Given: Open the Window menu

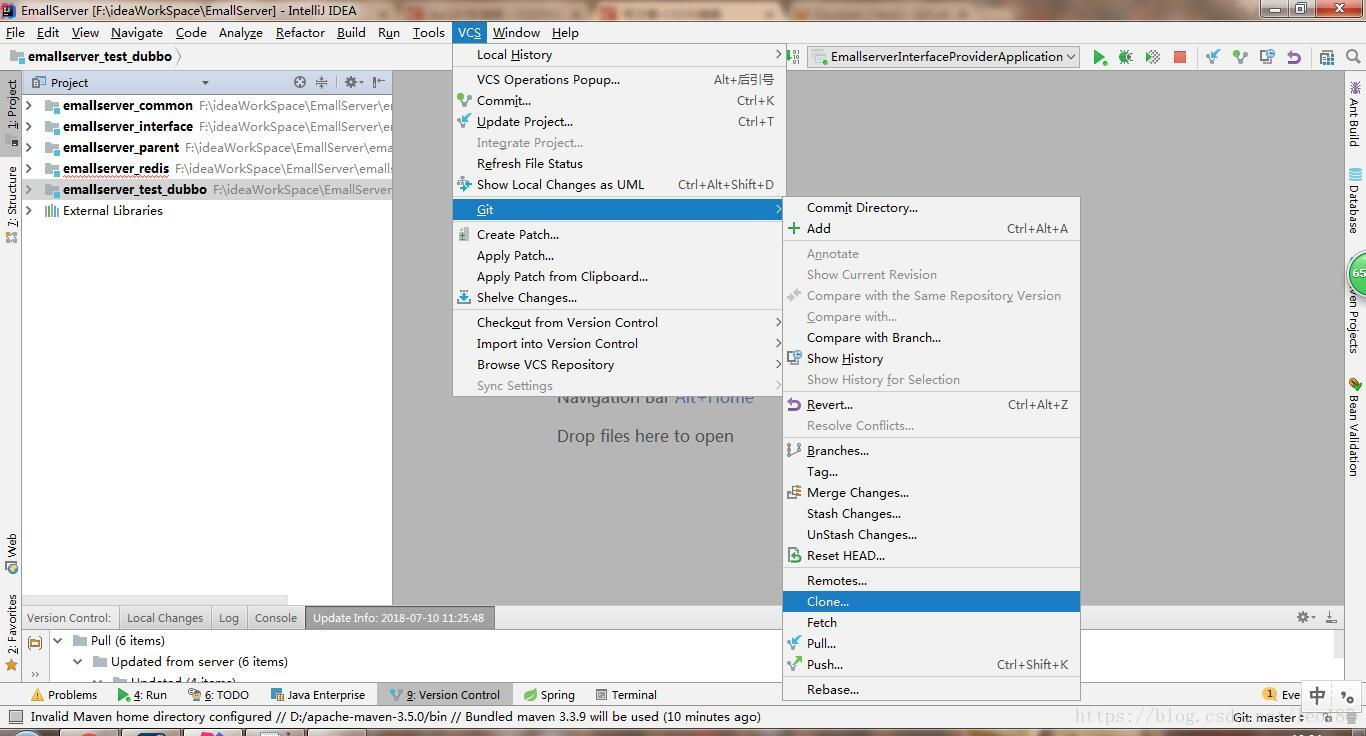Looking at the screenshot, I should tap(516, 32).
